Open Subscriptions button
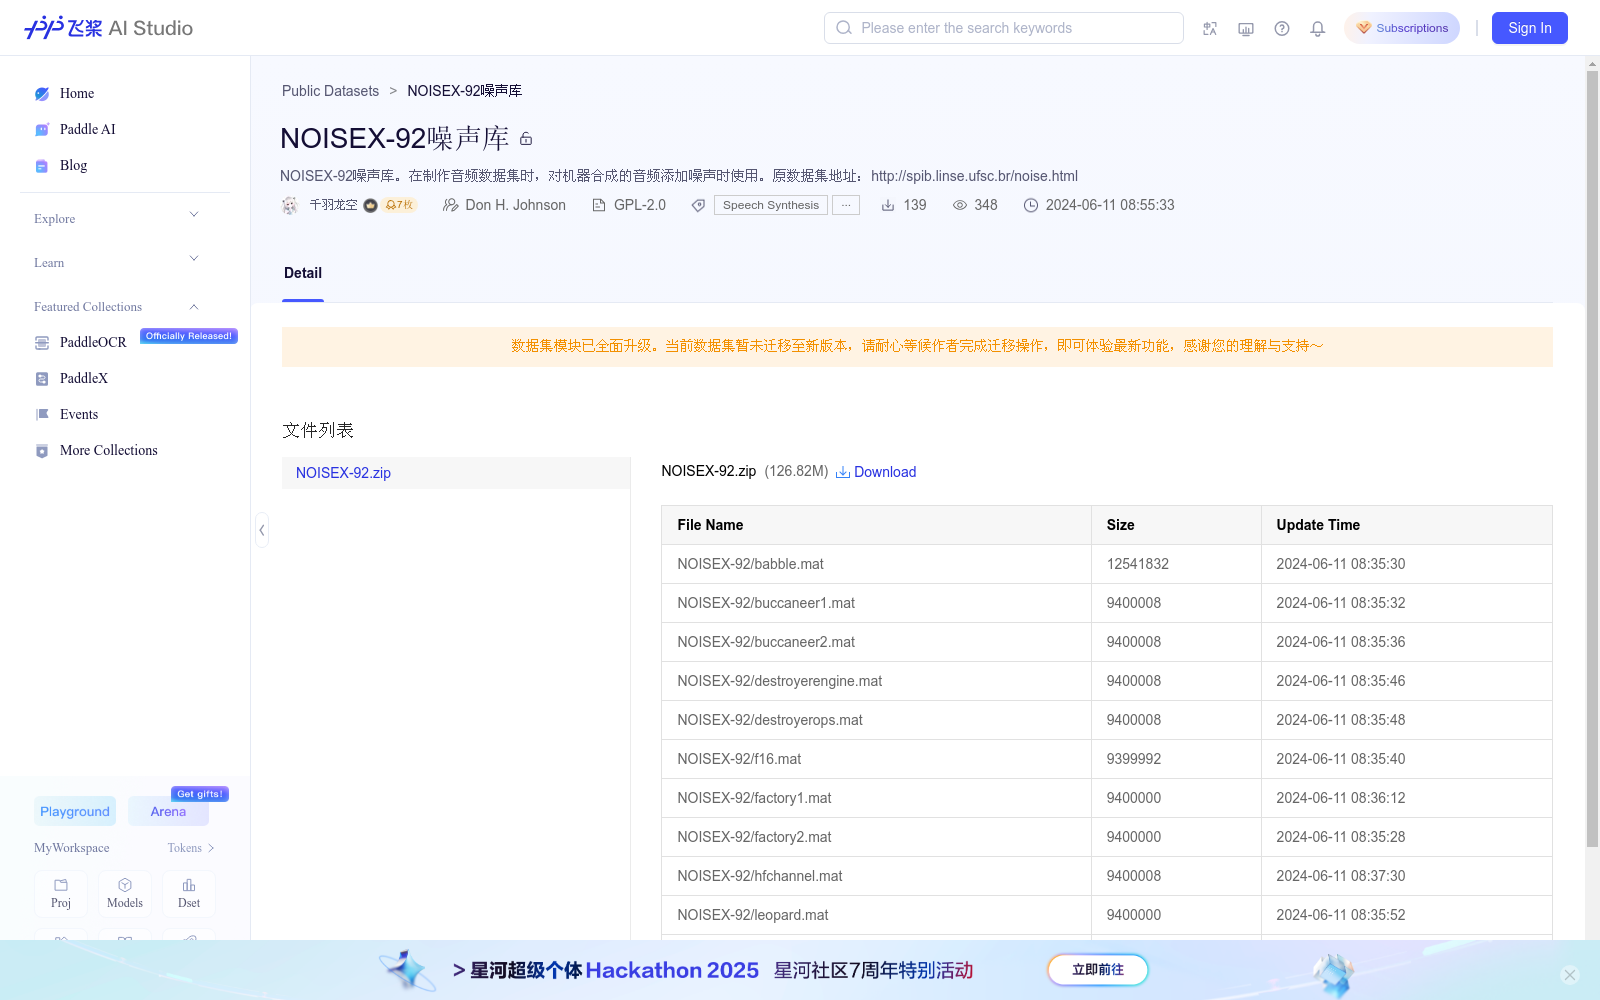The image size is (1600, 1000). pos(1402,28)
